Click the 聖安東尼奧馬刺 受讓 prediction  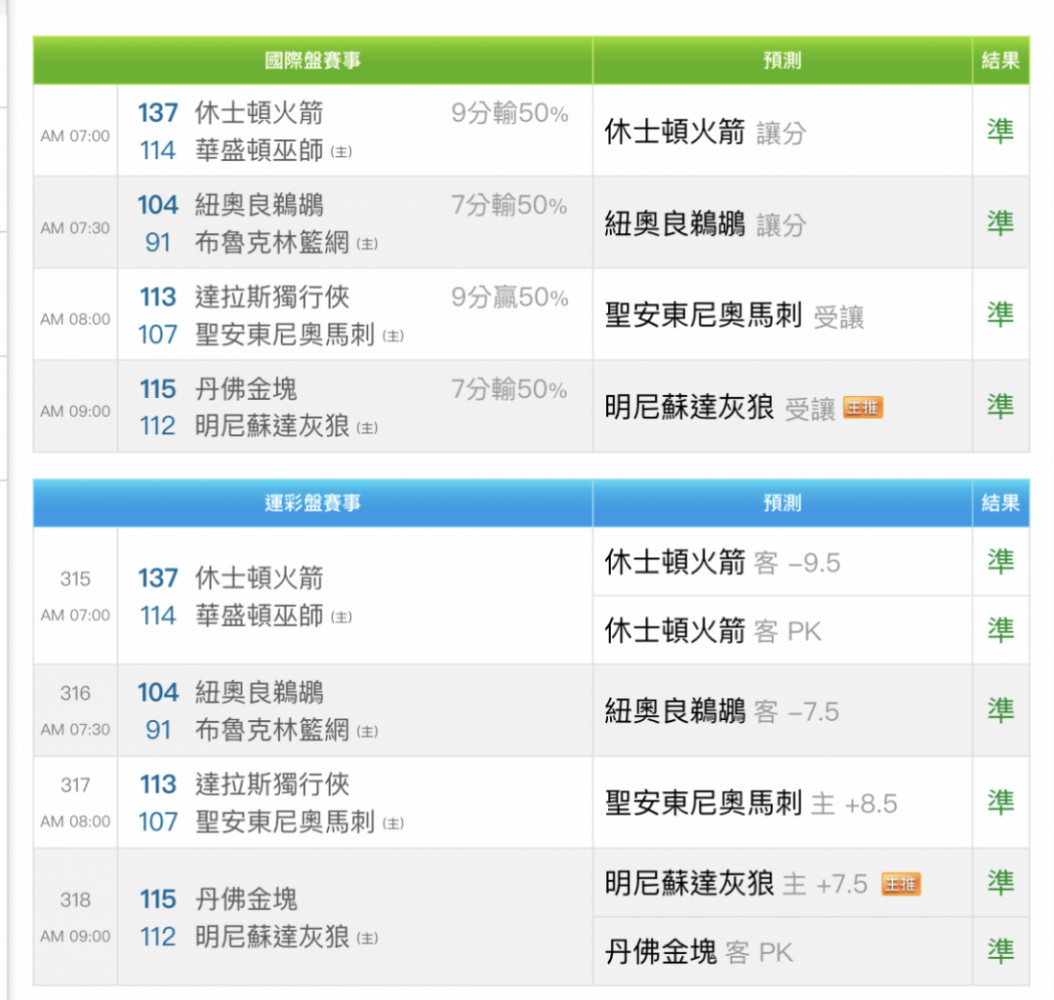coord(734,315)
